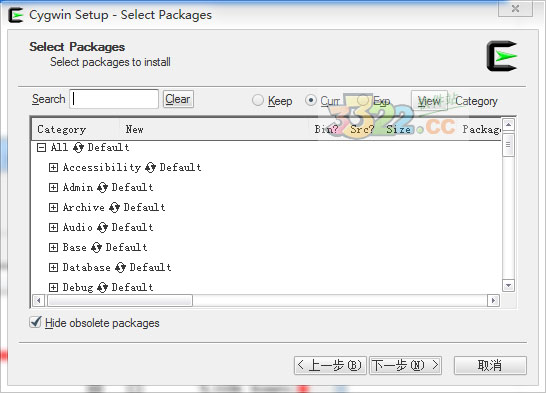Click the Clear search button
The height and width of the screenshot is (393, 546).
pyautogui.click(x=178, y=99)
